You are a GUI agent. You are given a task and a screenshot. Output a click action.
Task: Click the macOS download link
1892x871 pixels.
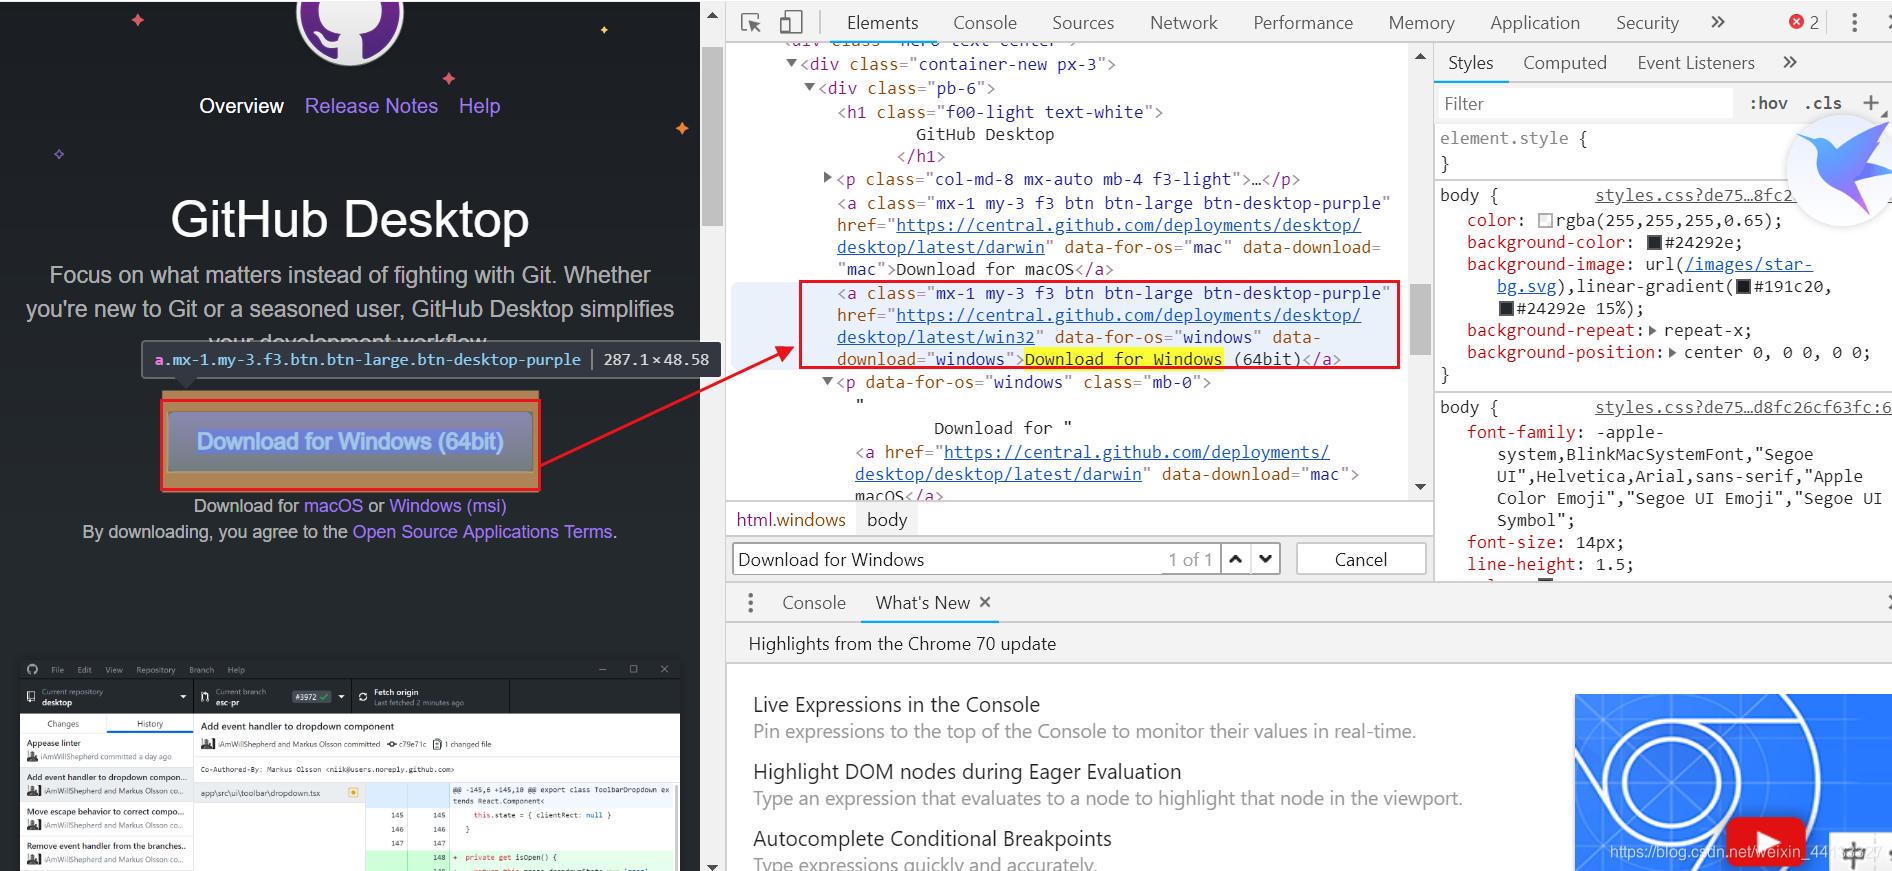tap(333, 506)
